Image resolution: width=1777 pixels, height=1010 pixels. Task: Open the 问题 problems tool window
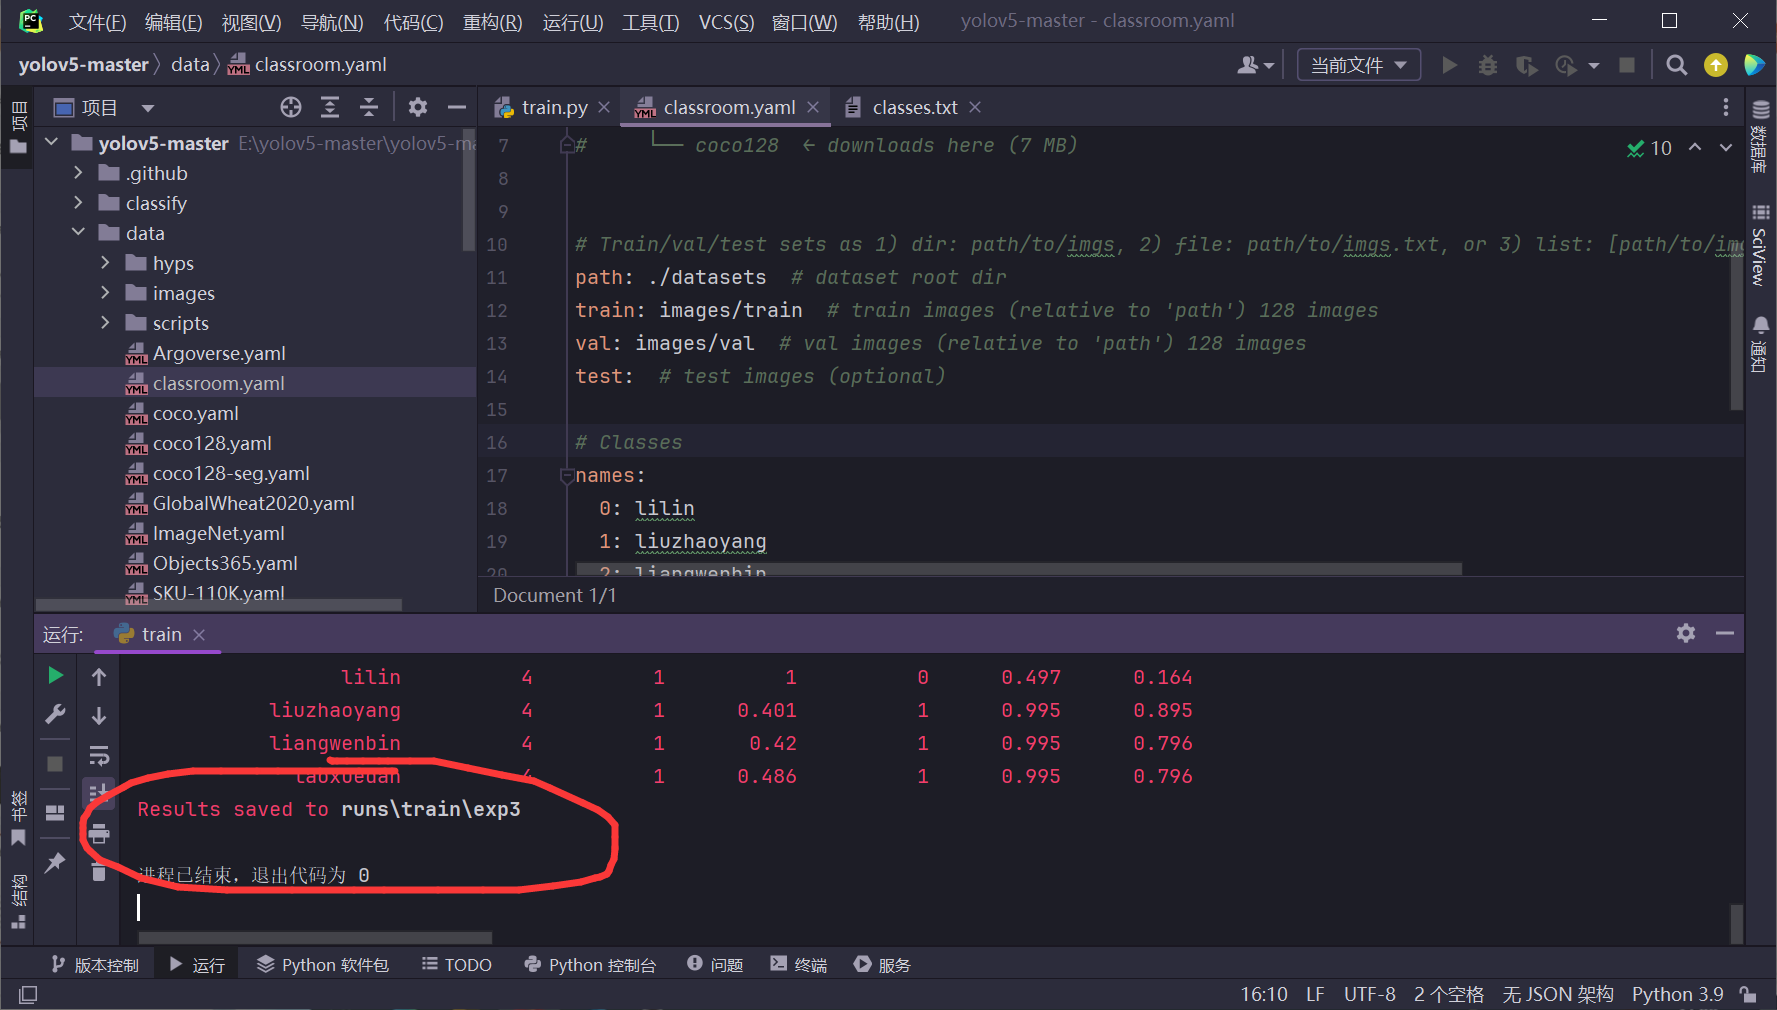pos(715,964)
